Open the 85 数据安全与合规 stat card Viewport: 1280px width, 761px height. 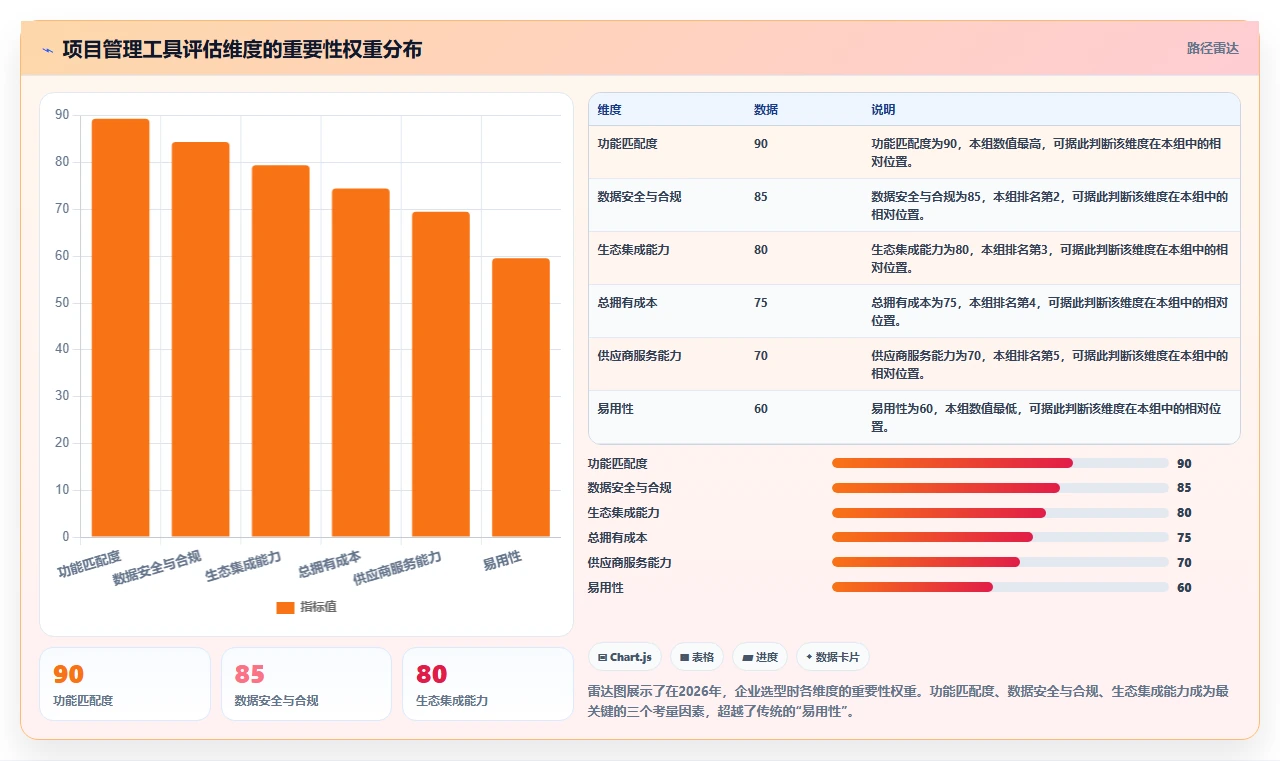[306, 684]
